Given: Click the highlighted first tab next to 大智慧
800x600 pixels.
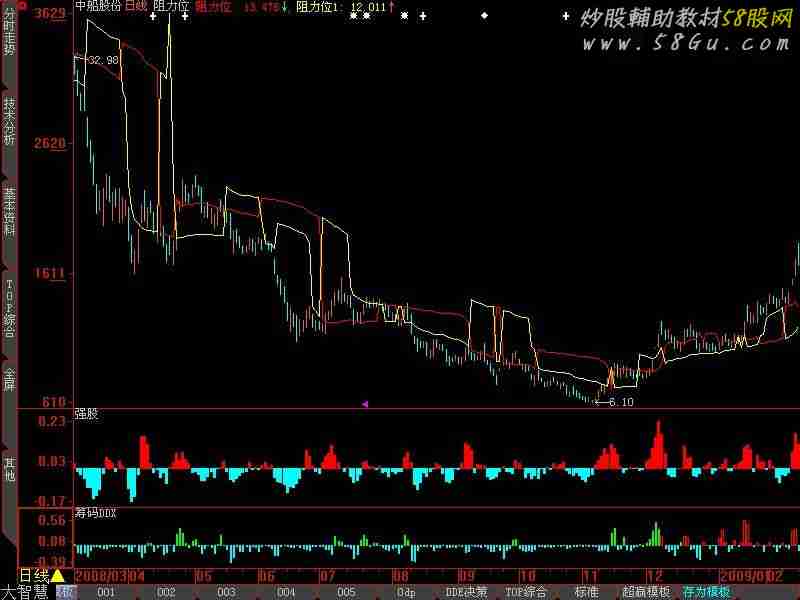Looking at the screenshot, I should [x=65, y=592].
